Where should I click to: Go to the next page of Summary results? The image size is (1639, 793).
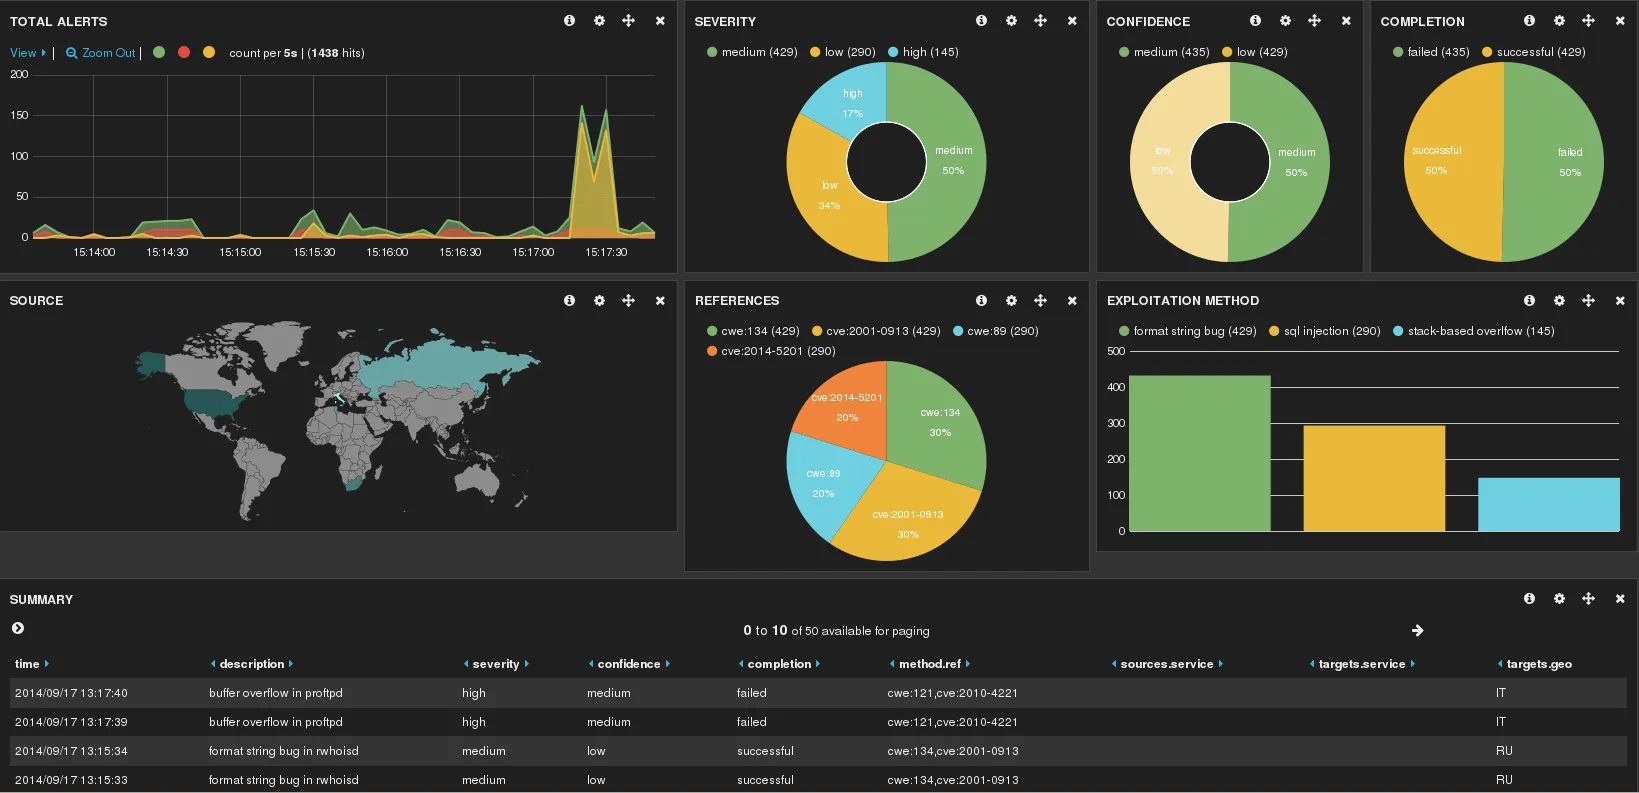click(x=1417, y=630)
